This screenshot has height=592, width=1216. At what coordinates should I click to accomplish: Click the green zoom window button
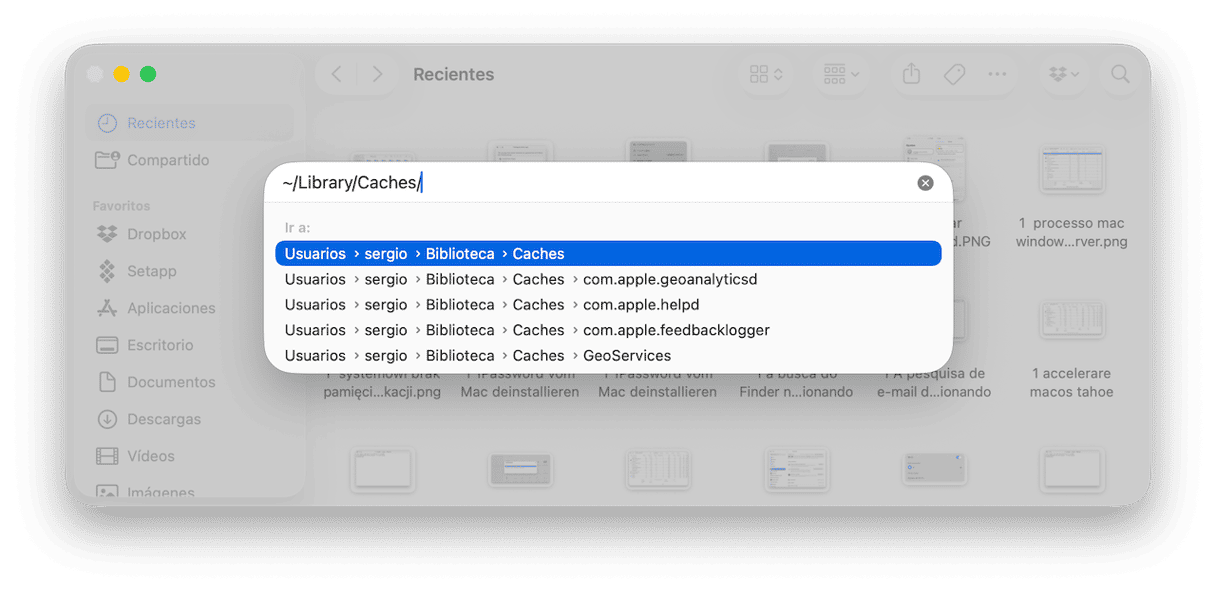148,74
